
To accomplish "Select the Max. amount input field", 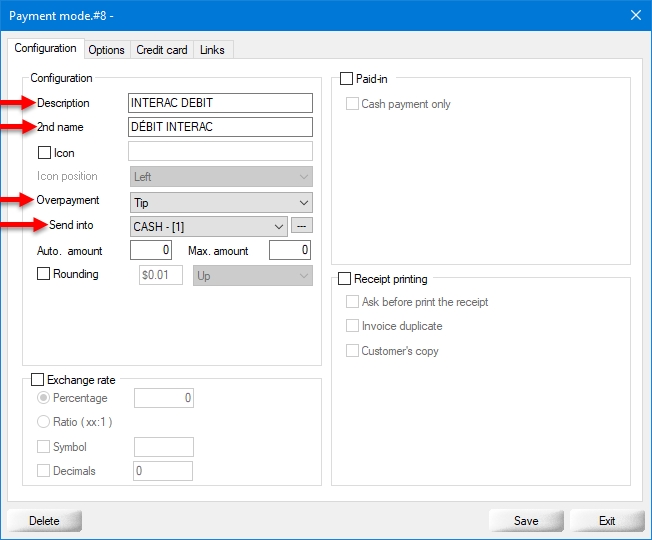I will [x=291, y=250].
